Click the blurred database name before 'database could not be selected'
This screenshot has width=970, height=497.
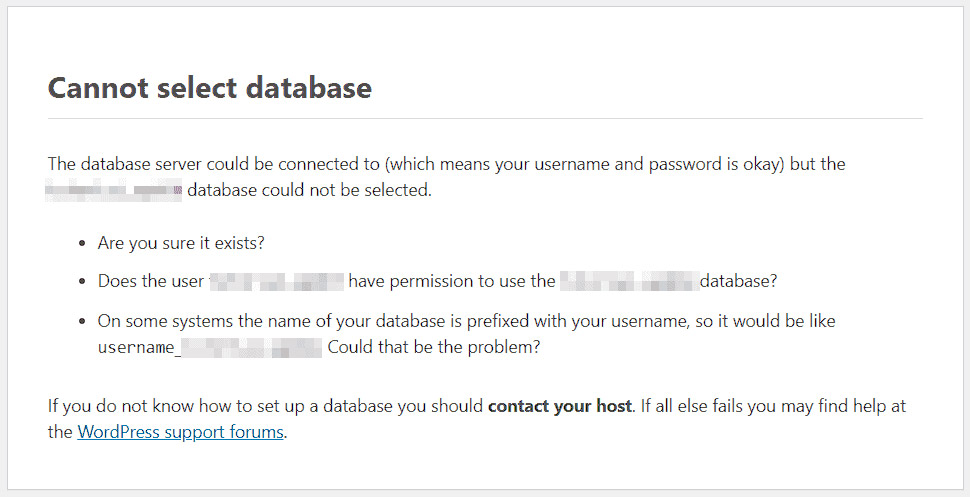(114, 190)
